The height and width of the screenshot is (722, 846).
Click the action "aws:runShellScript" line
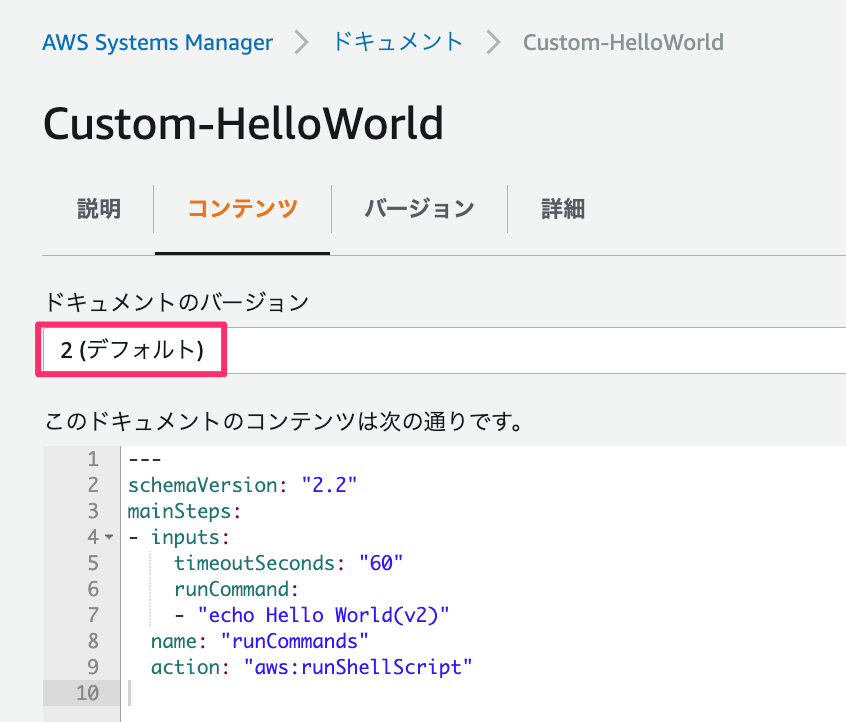[x=311, y=667]
